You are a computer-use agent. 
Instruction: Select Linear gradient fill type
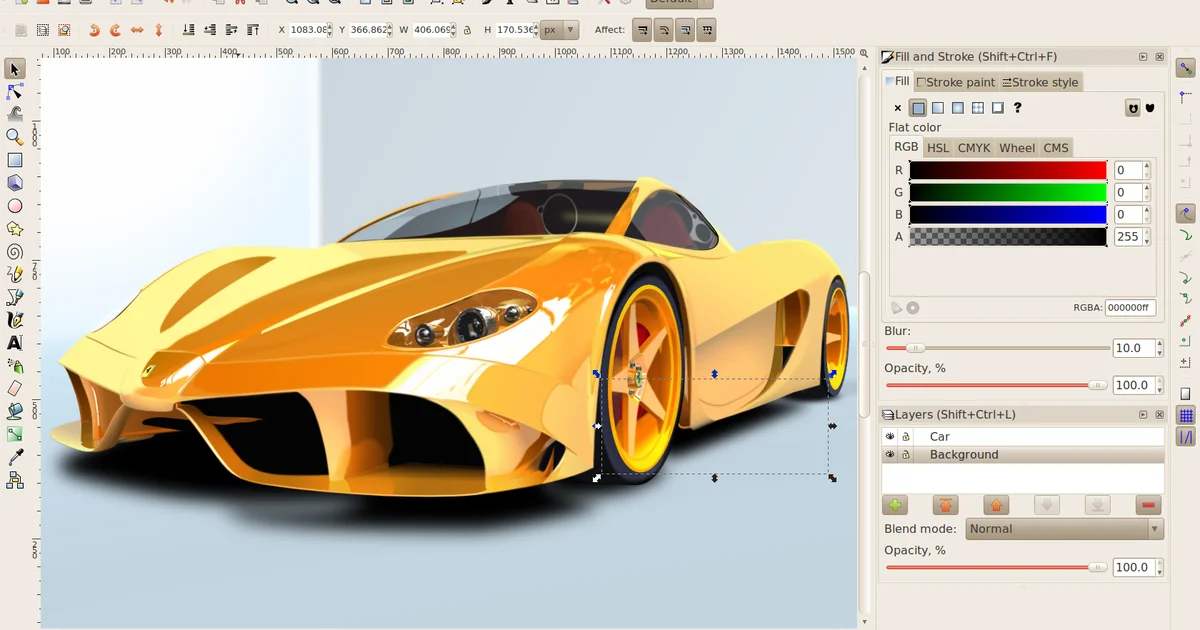point(938,108)
